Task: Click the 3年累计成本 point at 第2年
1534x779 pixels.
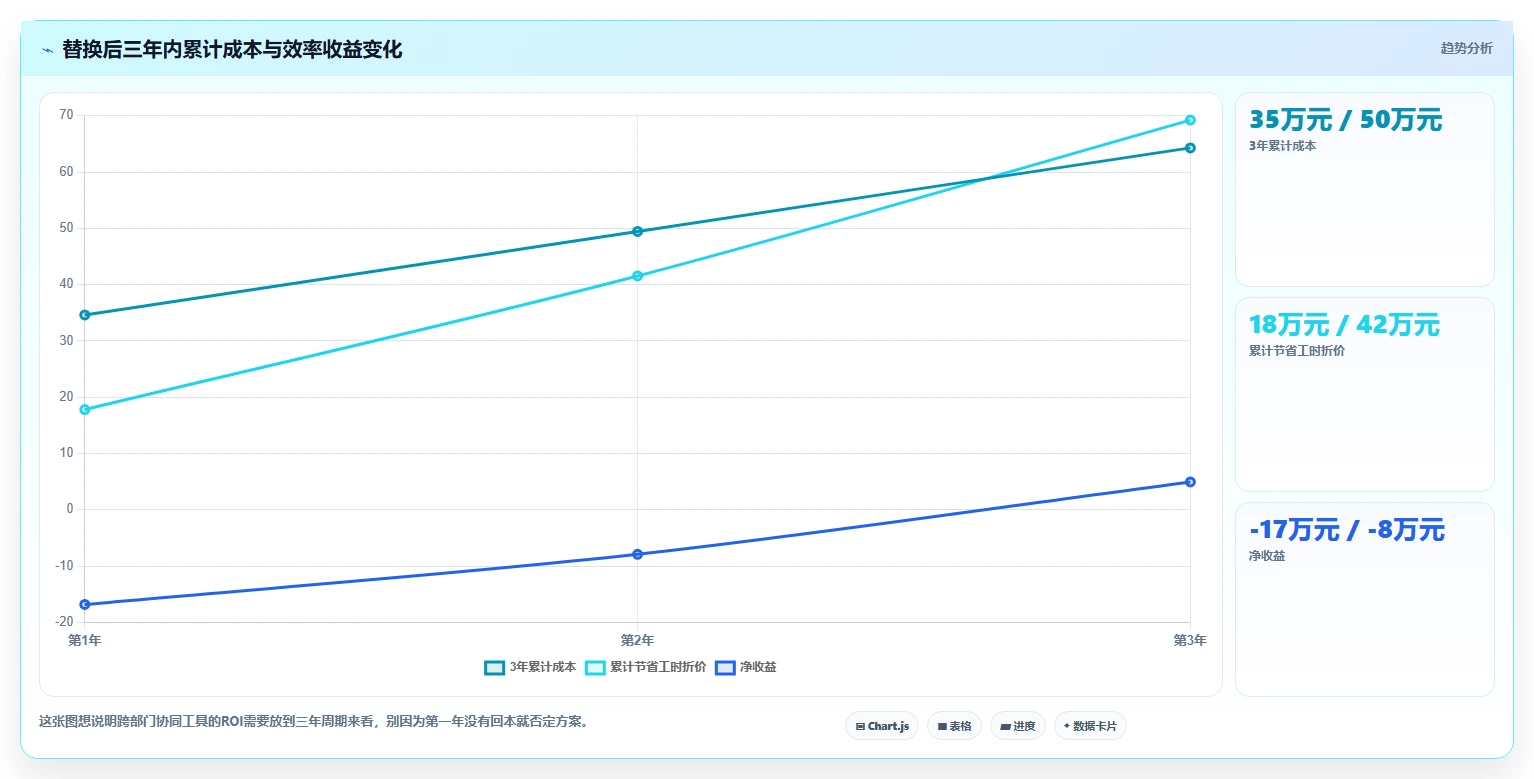Action: pos(637,231)
